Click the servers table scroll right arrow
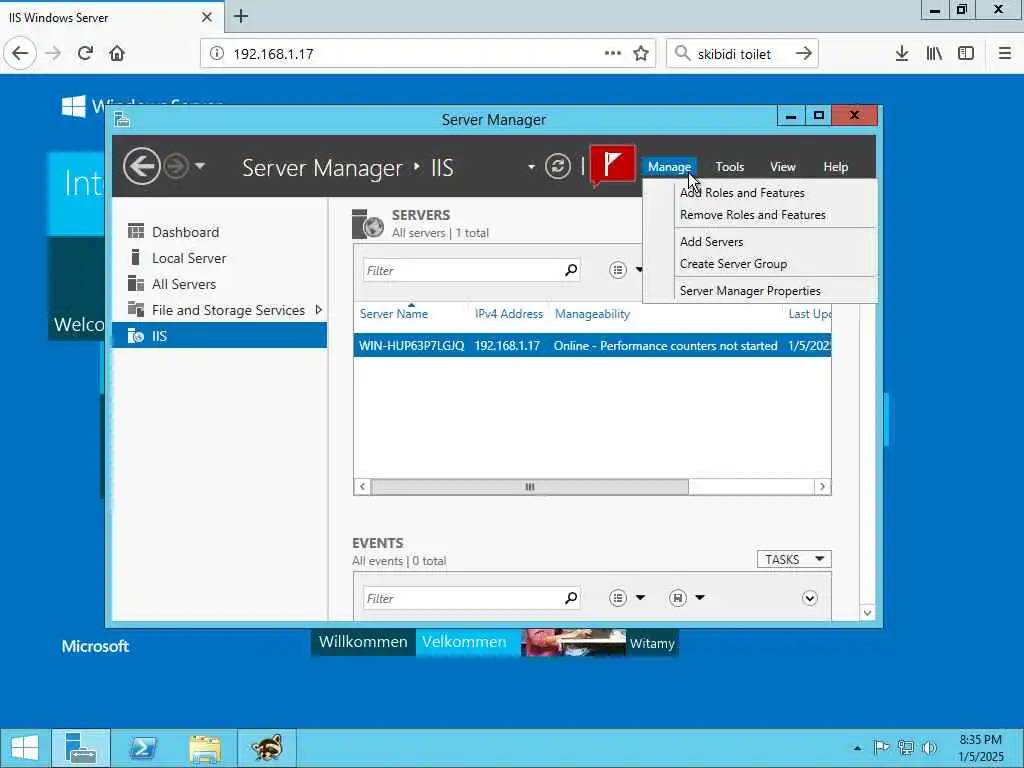Screen dimensions: 1024x768 [x=822, y=487]
